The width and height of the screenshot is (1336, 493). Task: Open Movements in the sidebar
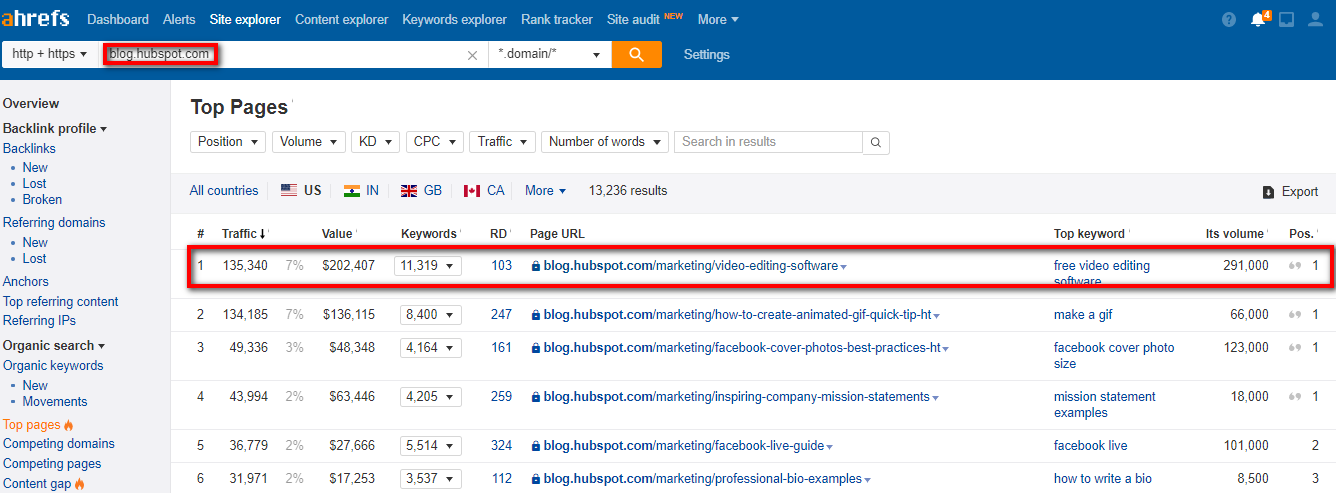pyautogui.click(x=55, y=401)
